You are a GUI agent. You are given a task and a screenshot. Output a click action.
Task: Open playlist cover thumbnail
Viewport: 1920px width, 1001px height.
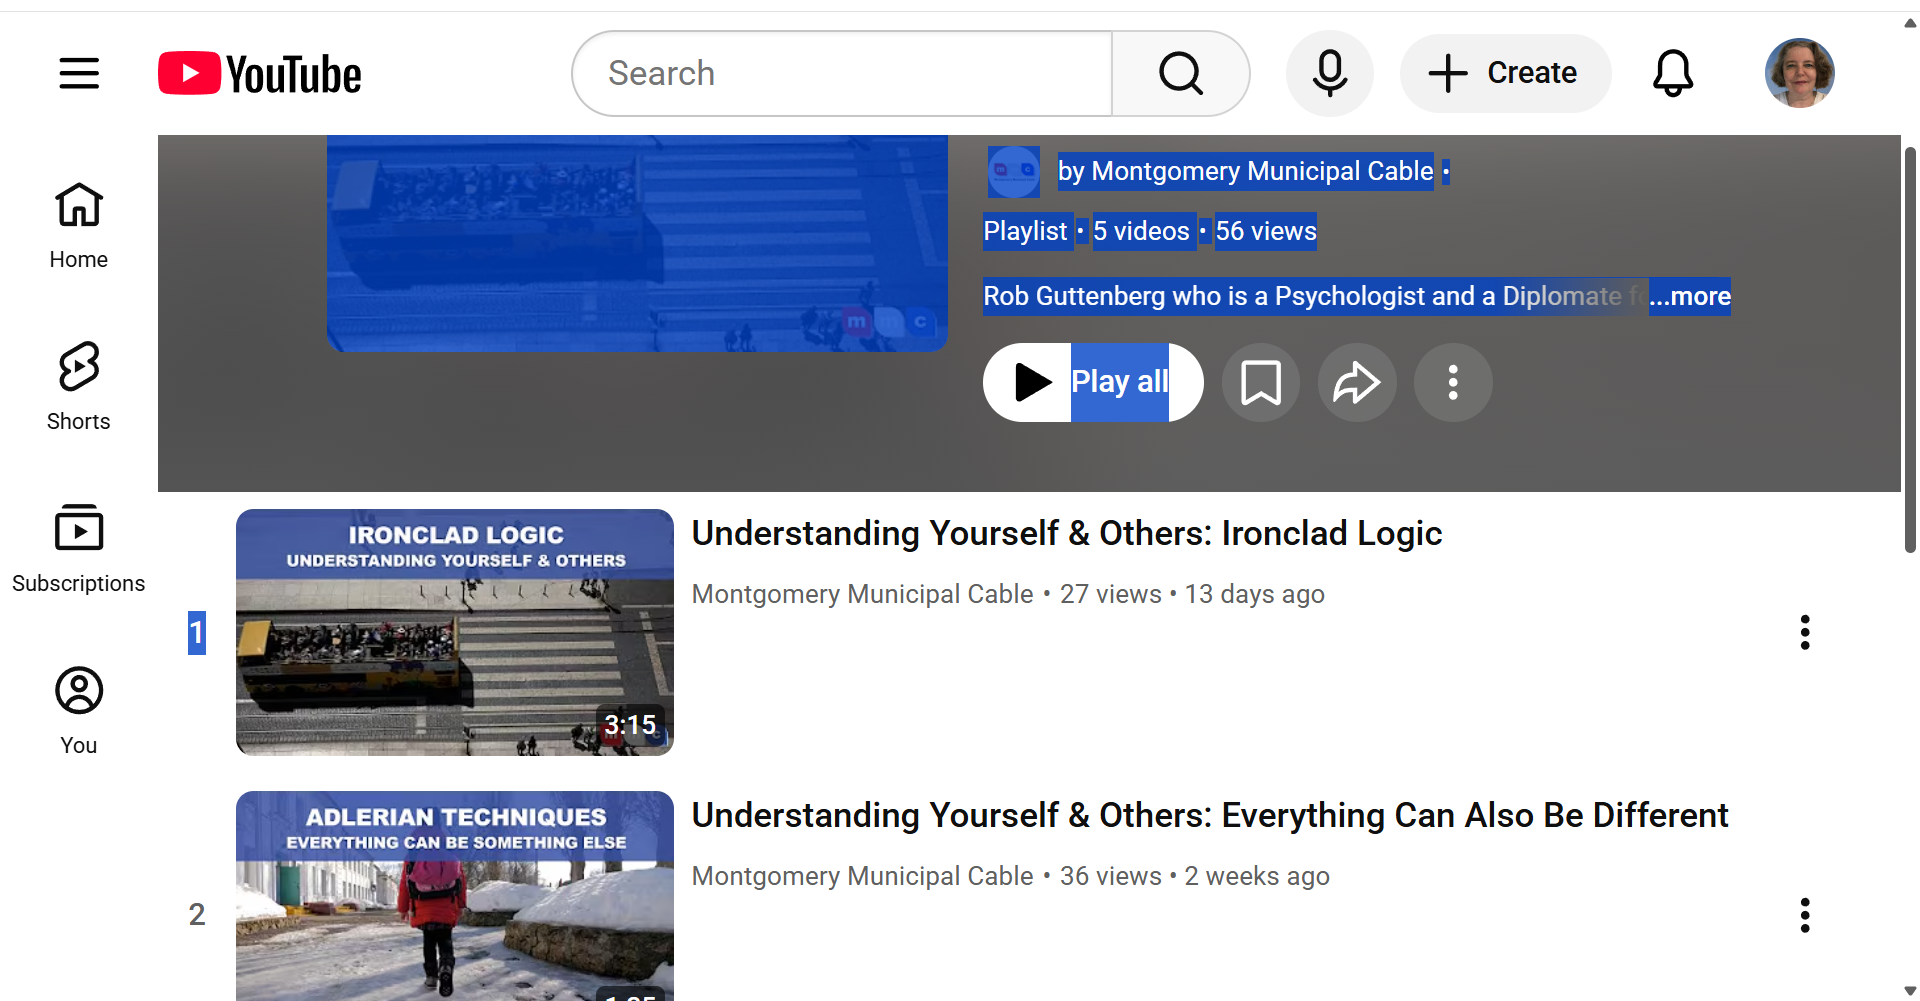tap(637, 243)
